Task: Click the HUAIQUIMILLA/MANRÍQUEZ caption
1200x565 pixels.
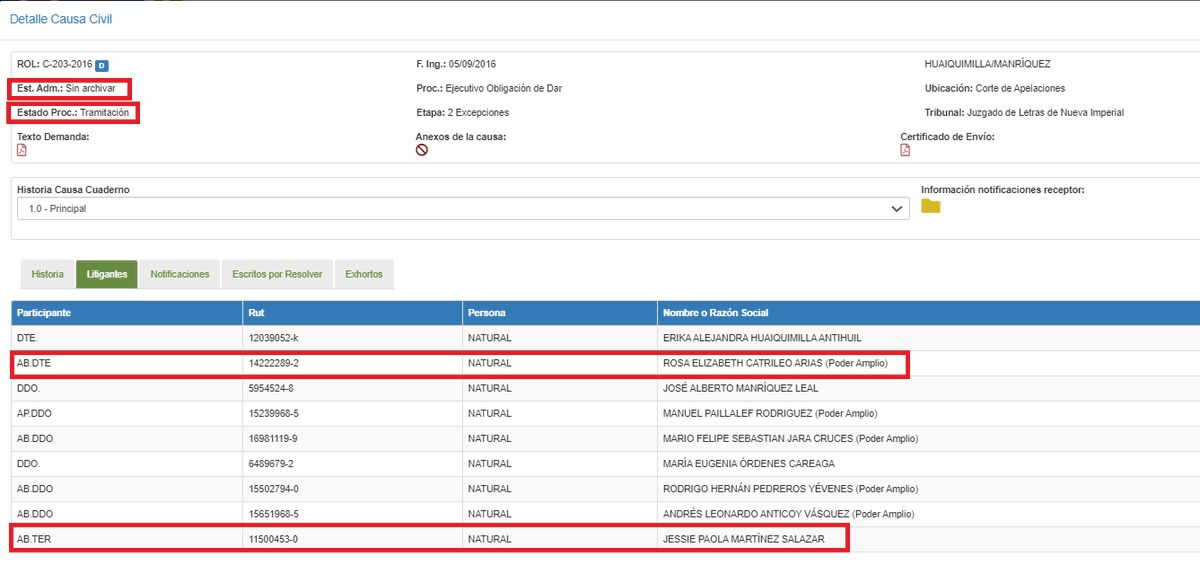Action: [x=988, y=64]
